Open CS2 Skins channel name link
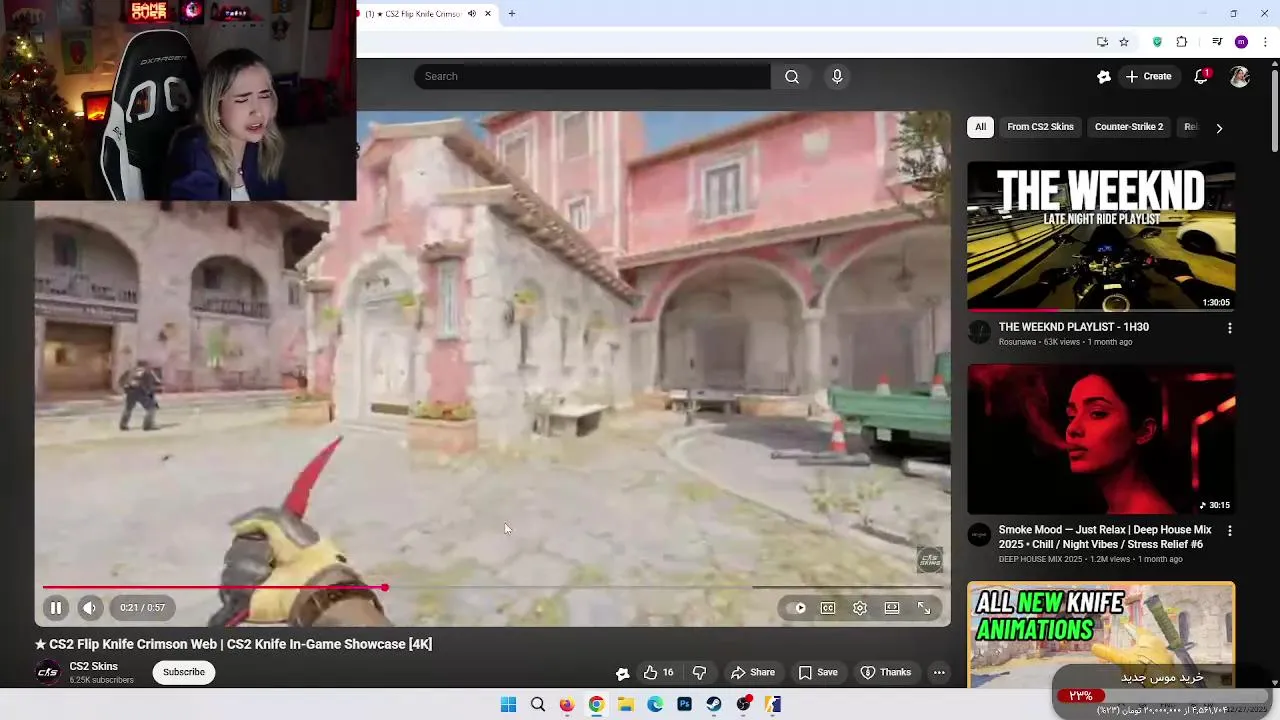Image resolution: width=1280 pixels, height=720 pixels. [93, 666]
